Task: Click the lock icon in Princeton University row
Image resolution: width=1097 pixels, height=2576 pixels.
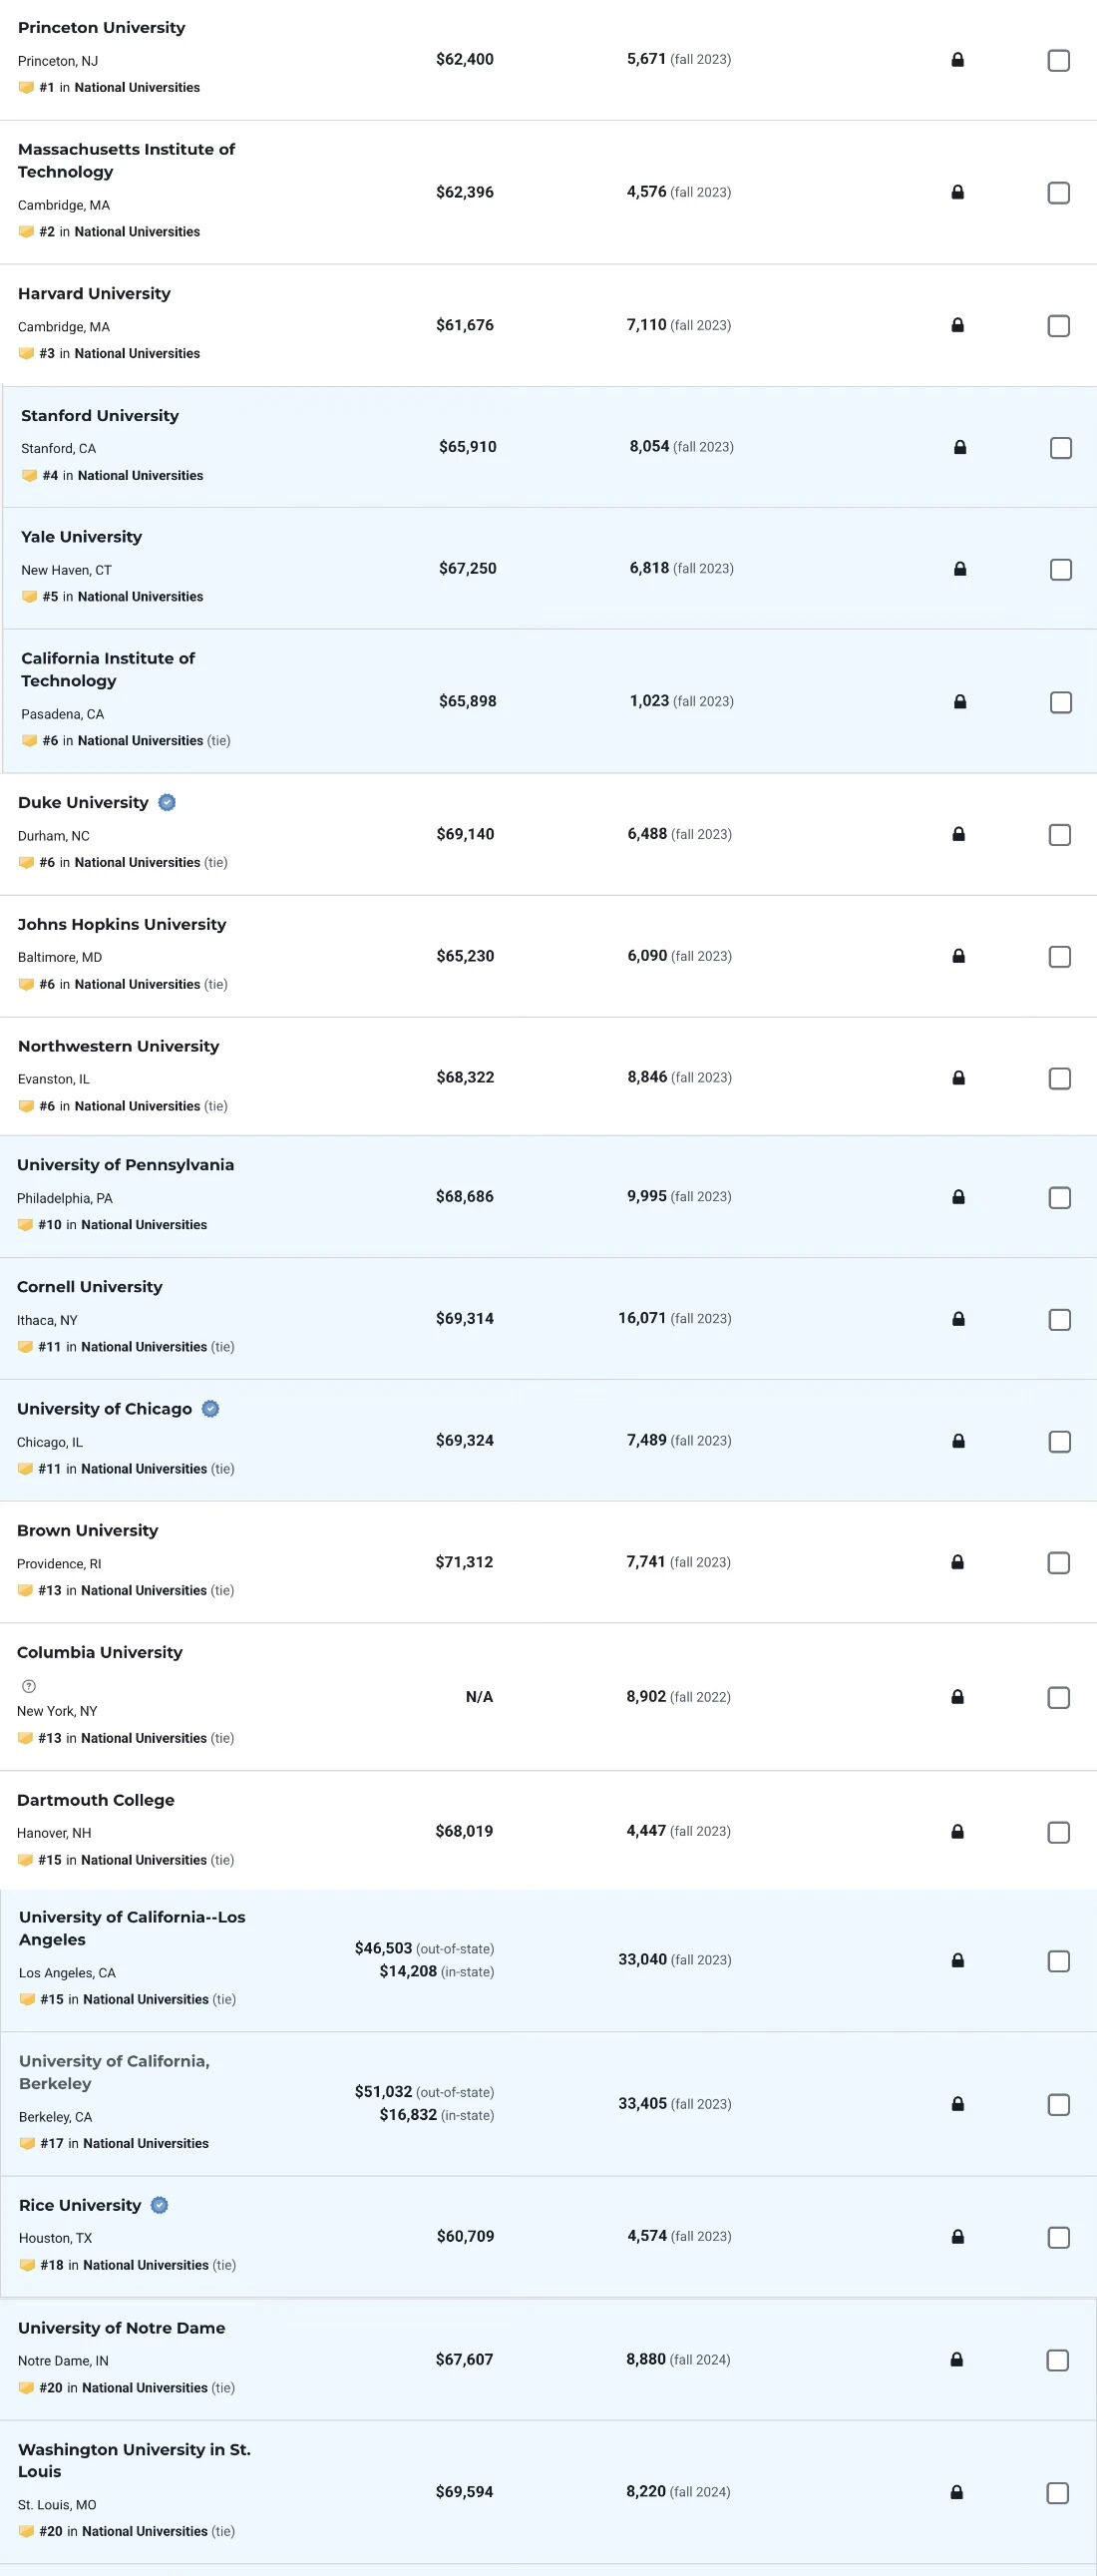Action: pos(957,60)
